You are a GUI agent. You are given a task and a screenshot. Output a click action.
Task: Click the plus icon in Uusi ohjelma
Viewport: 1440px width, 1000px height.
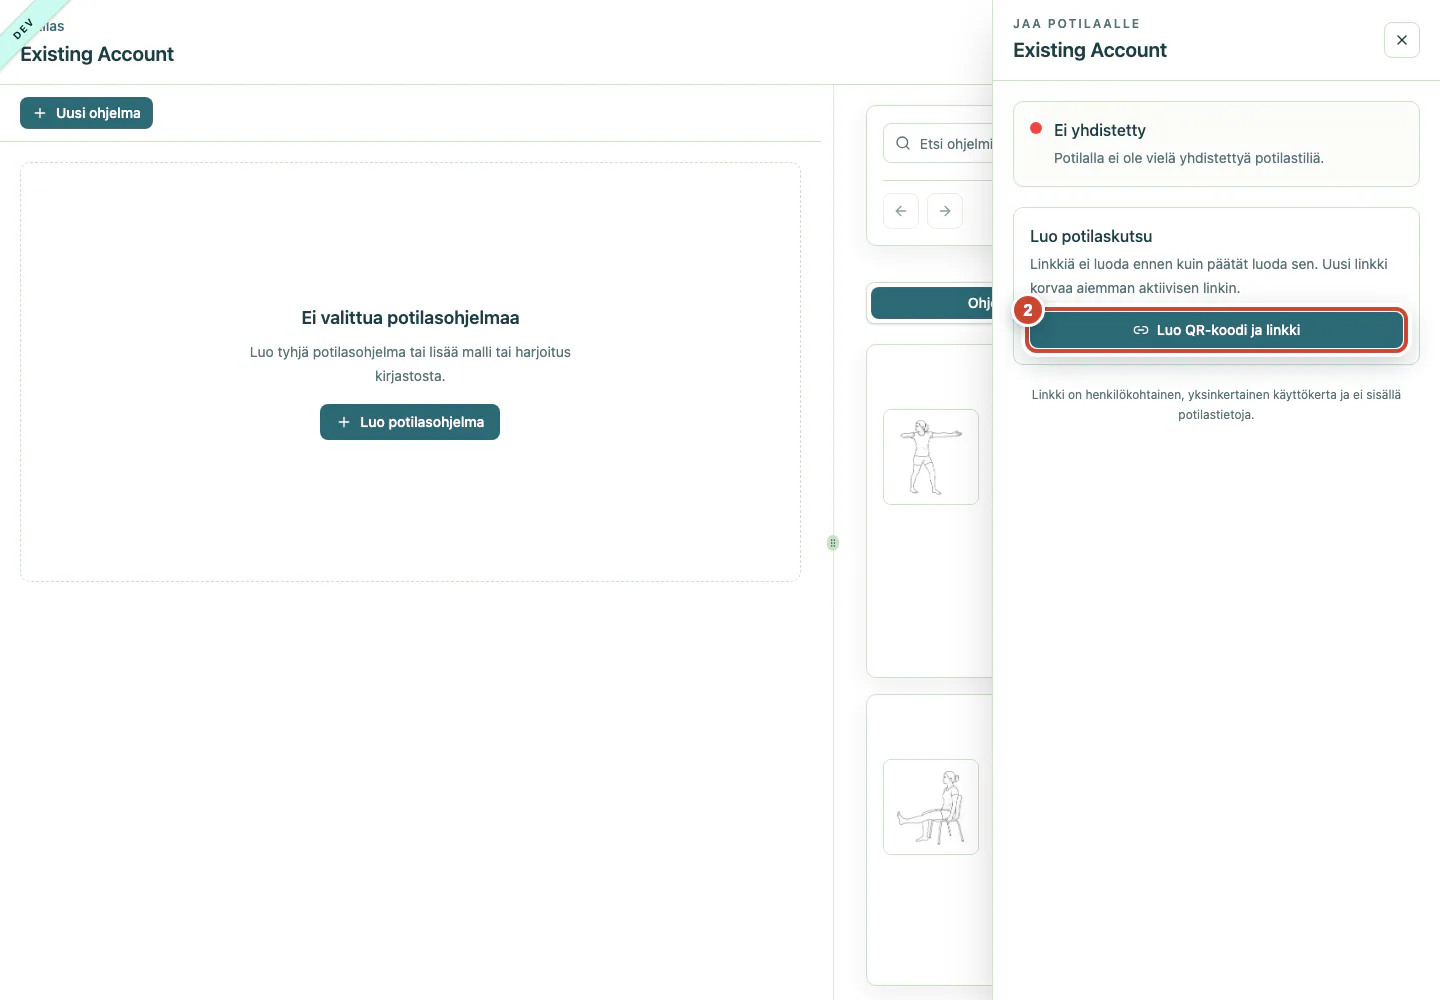(40, 113)
